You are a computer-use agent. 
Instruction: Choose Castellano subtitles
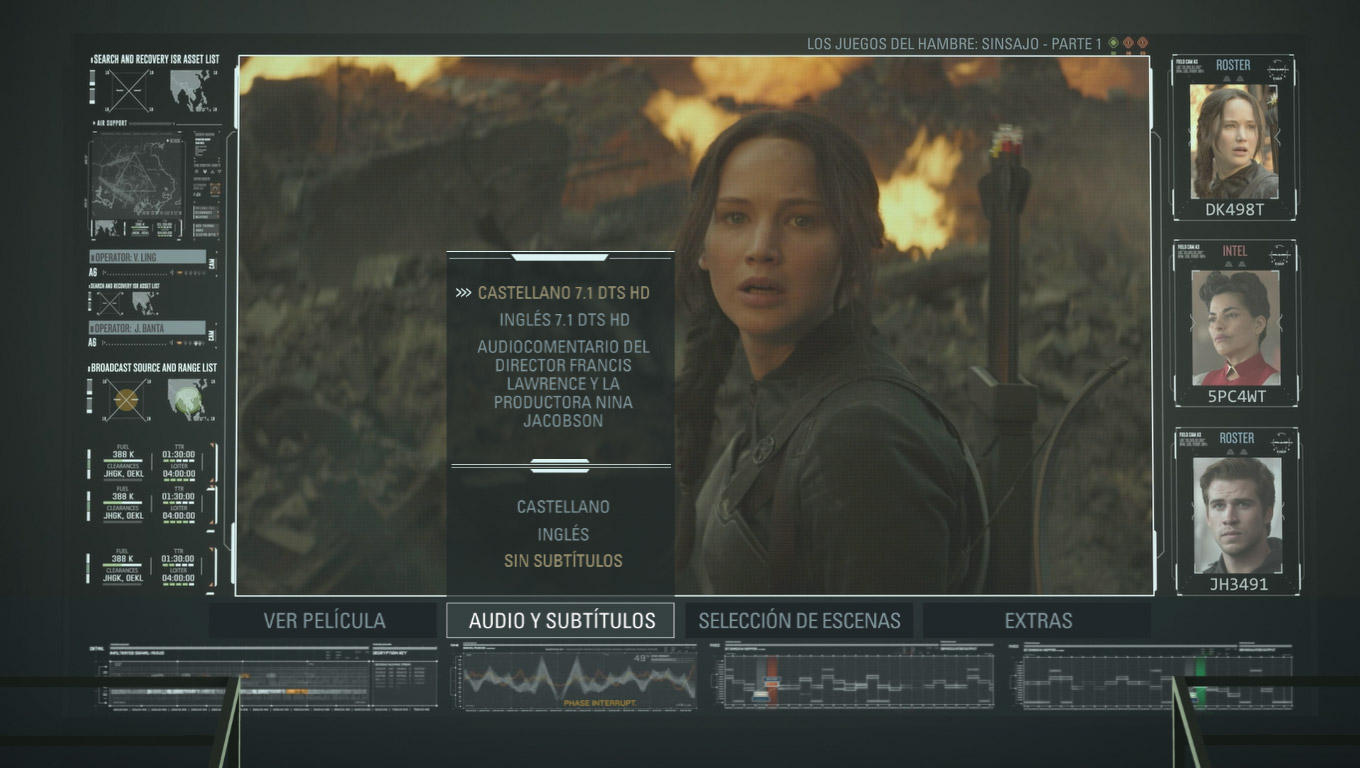[563, 507]
